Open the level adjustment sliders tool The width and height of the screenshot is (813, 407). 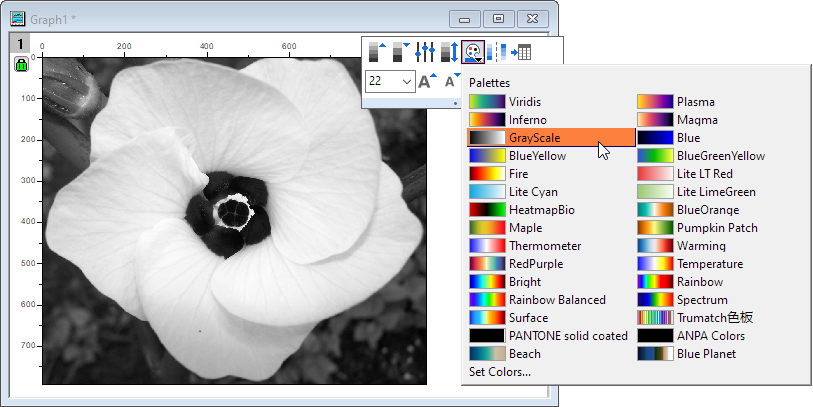click(426, 52)
